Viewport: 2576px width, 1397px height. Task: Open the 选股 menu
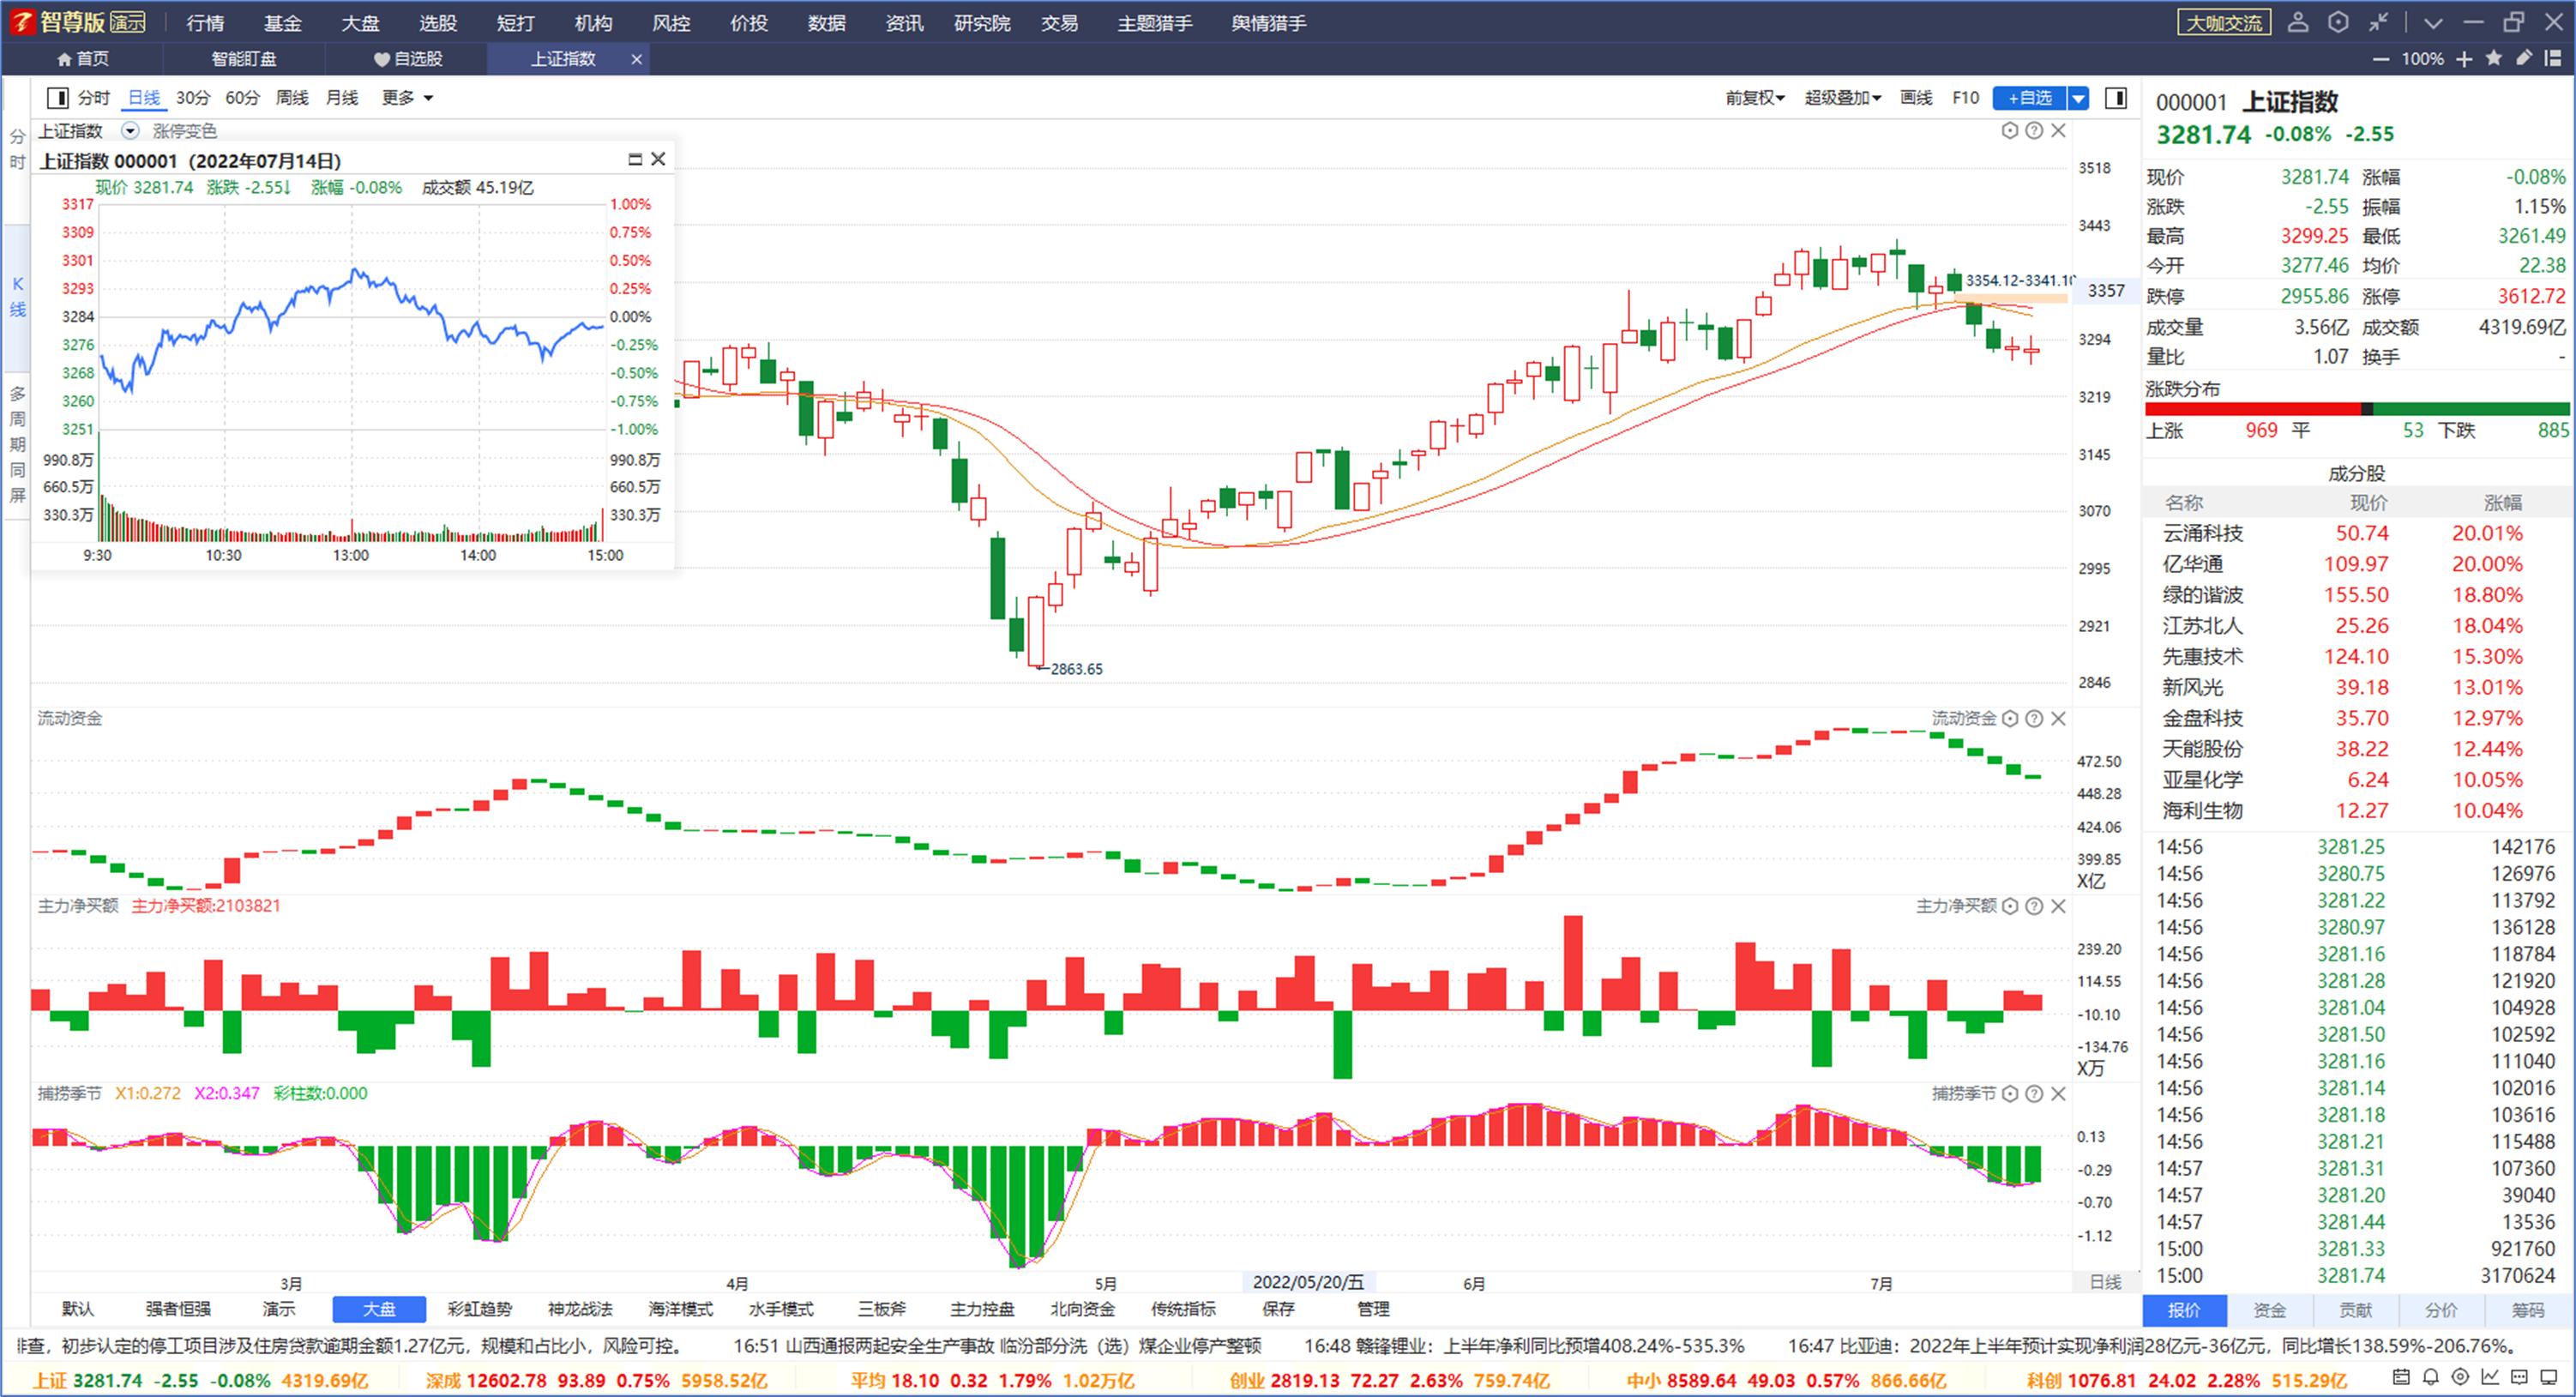tap(438, 22)
